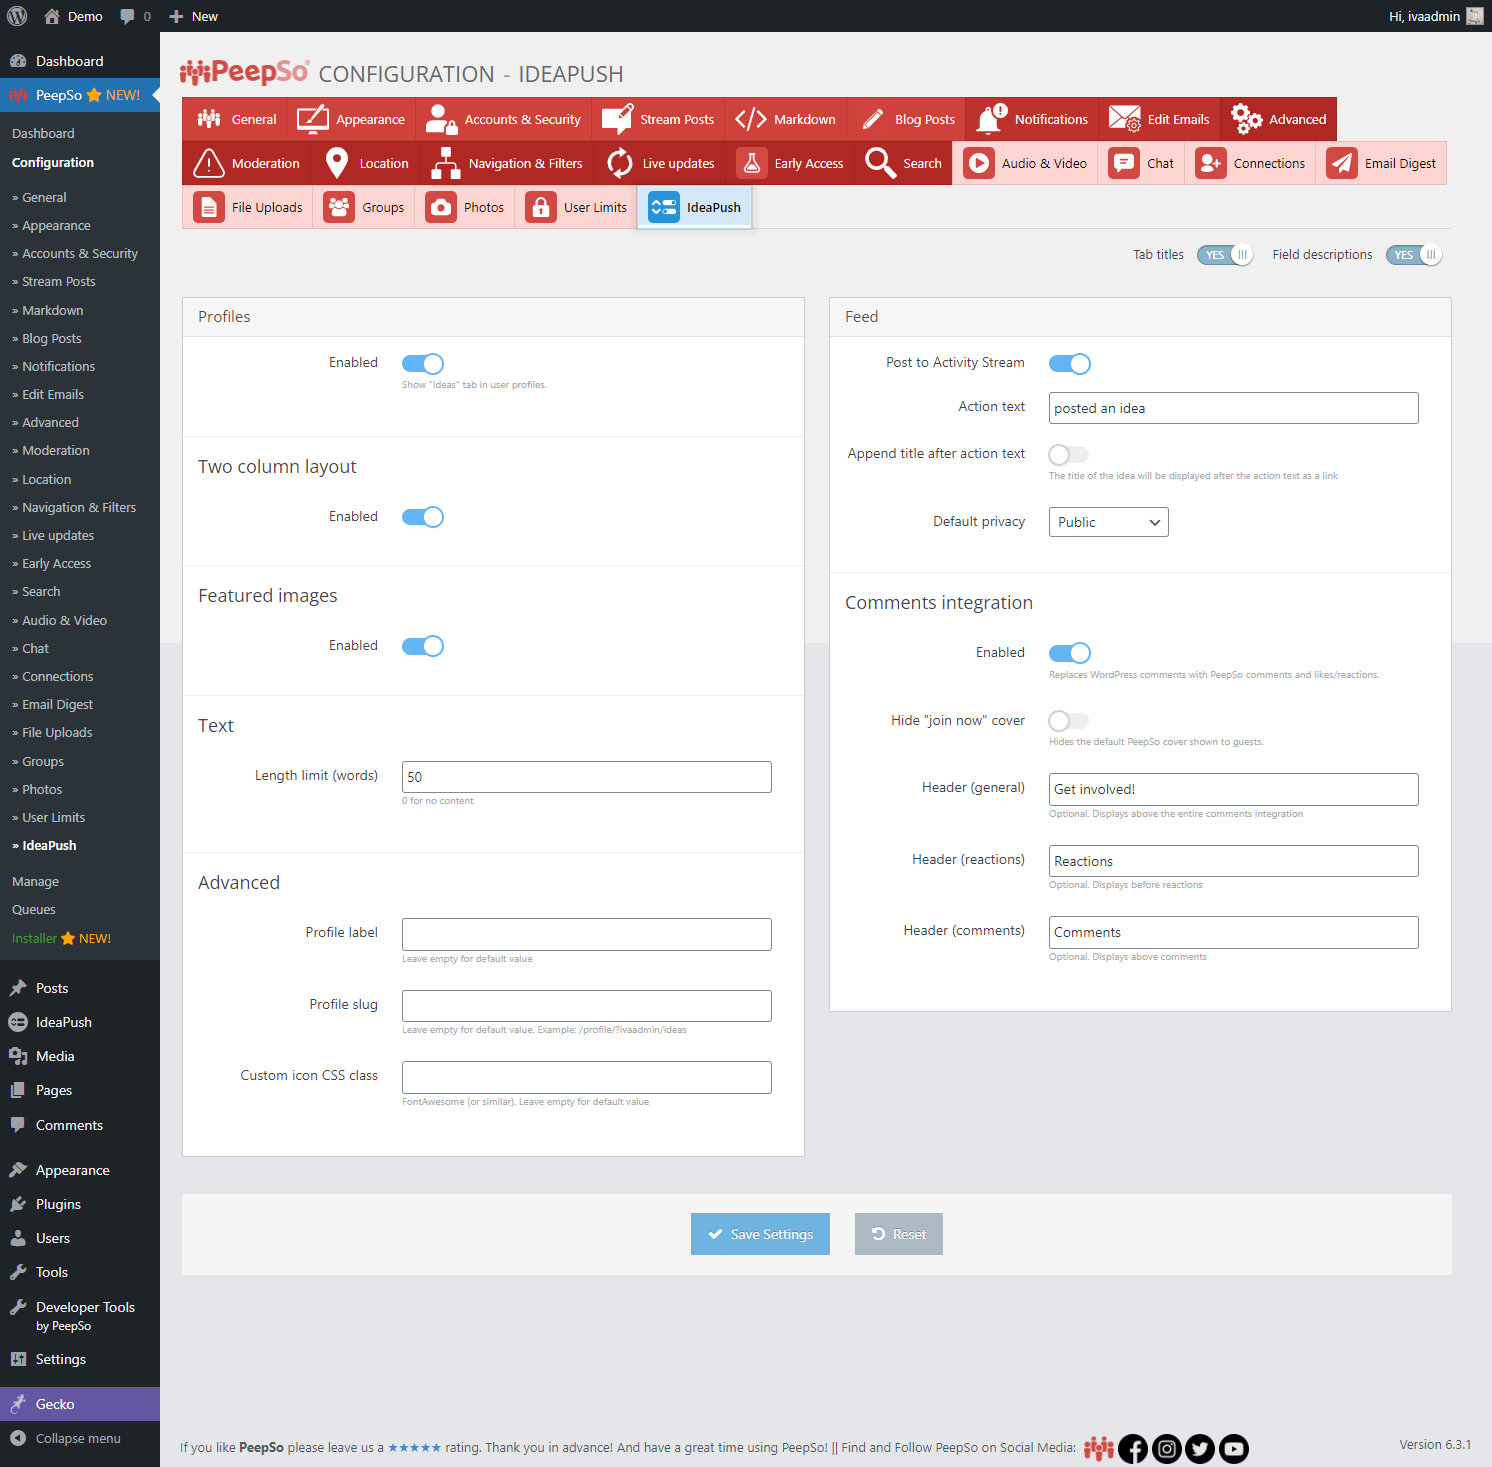Image resolution: width=1492 pixels, height=1467 pixels.
Task: Open the Manage link under PeepSo
Action: (35, 882)
